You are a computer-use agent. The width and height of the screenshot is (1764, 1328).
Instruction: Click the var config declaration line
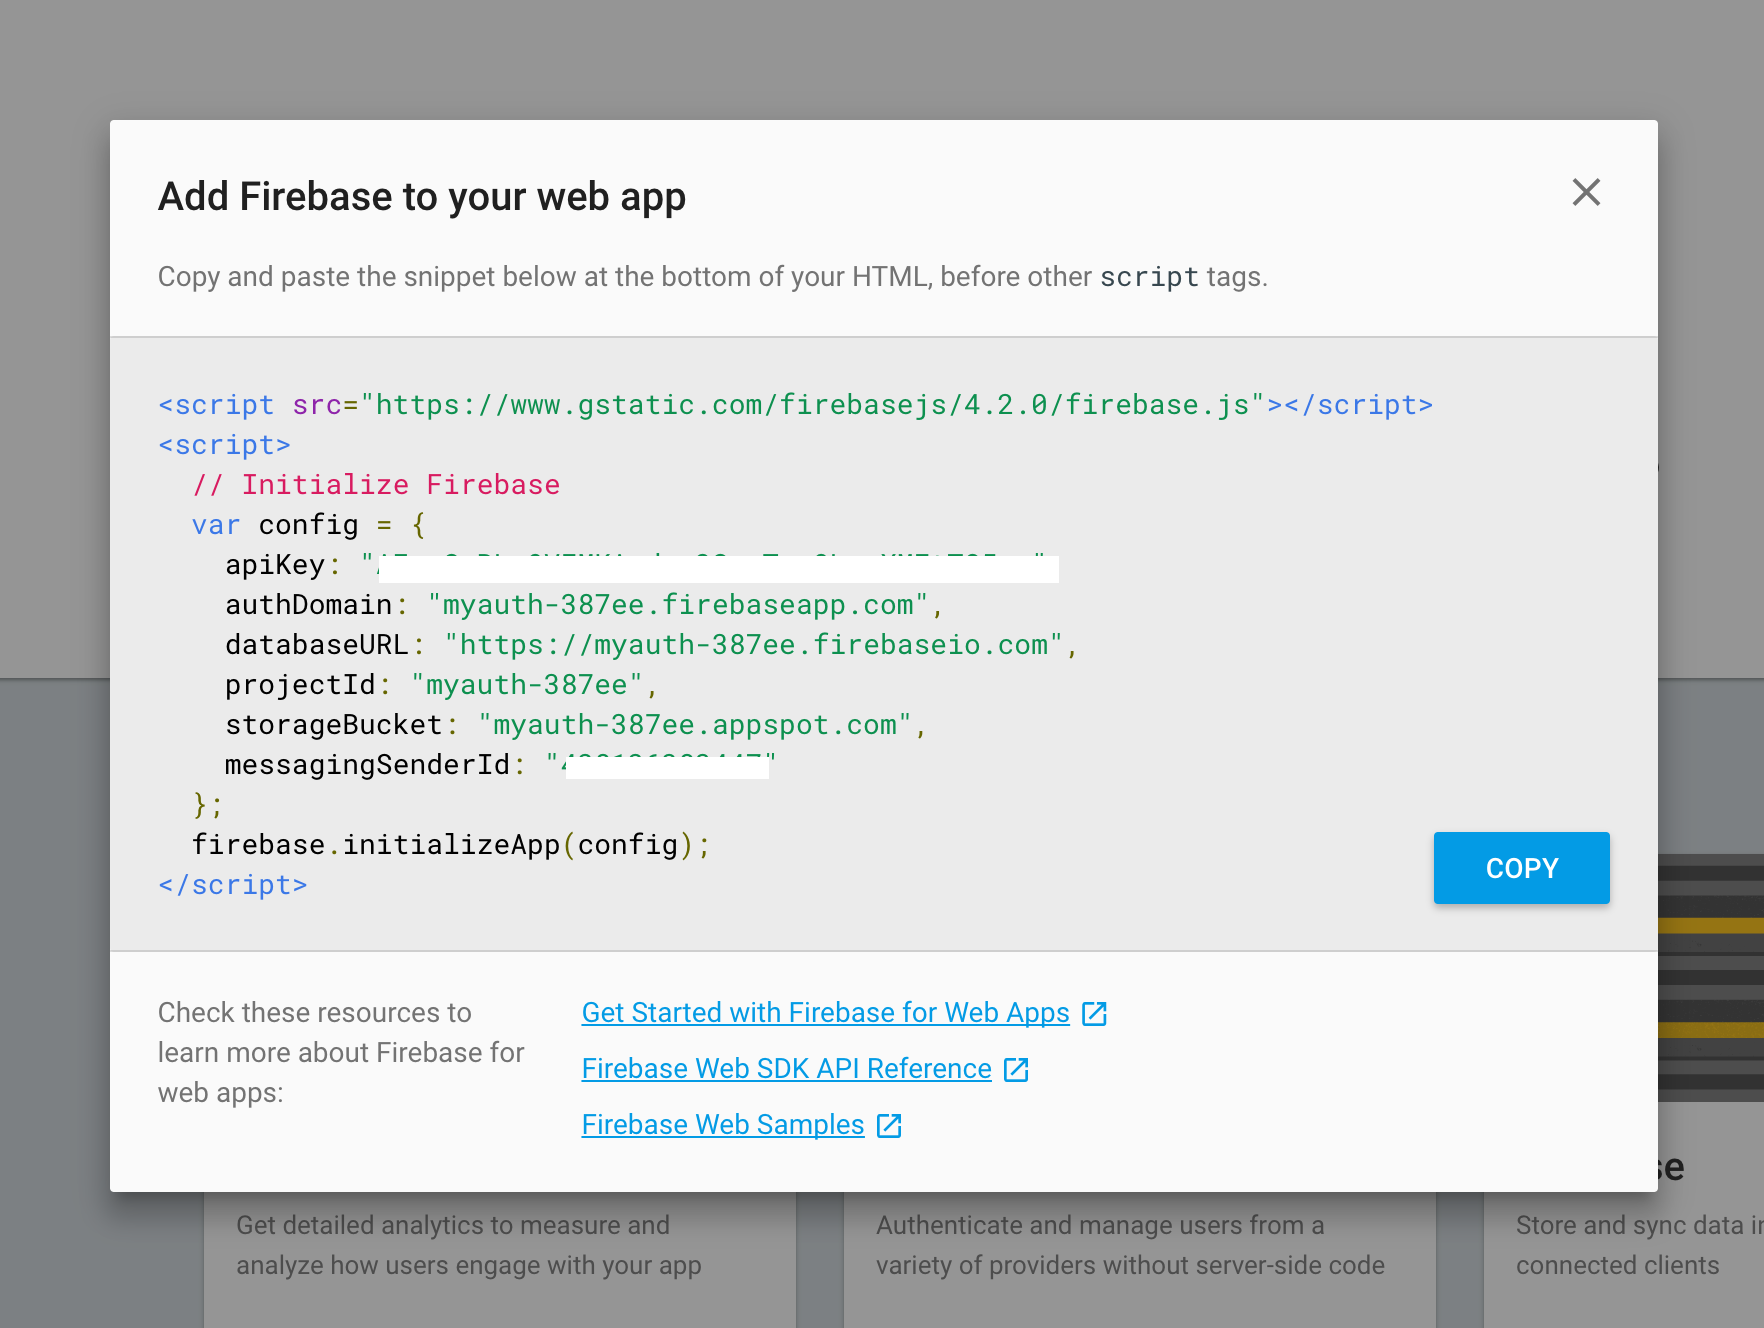(309, 525)
